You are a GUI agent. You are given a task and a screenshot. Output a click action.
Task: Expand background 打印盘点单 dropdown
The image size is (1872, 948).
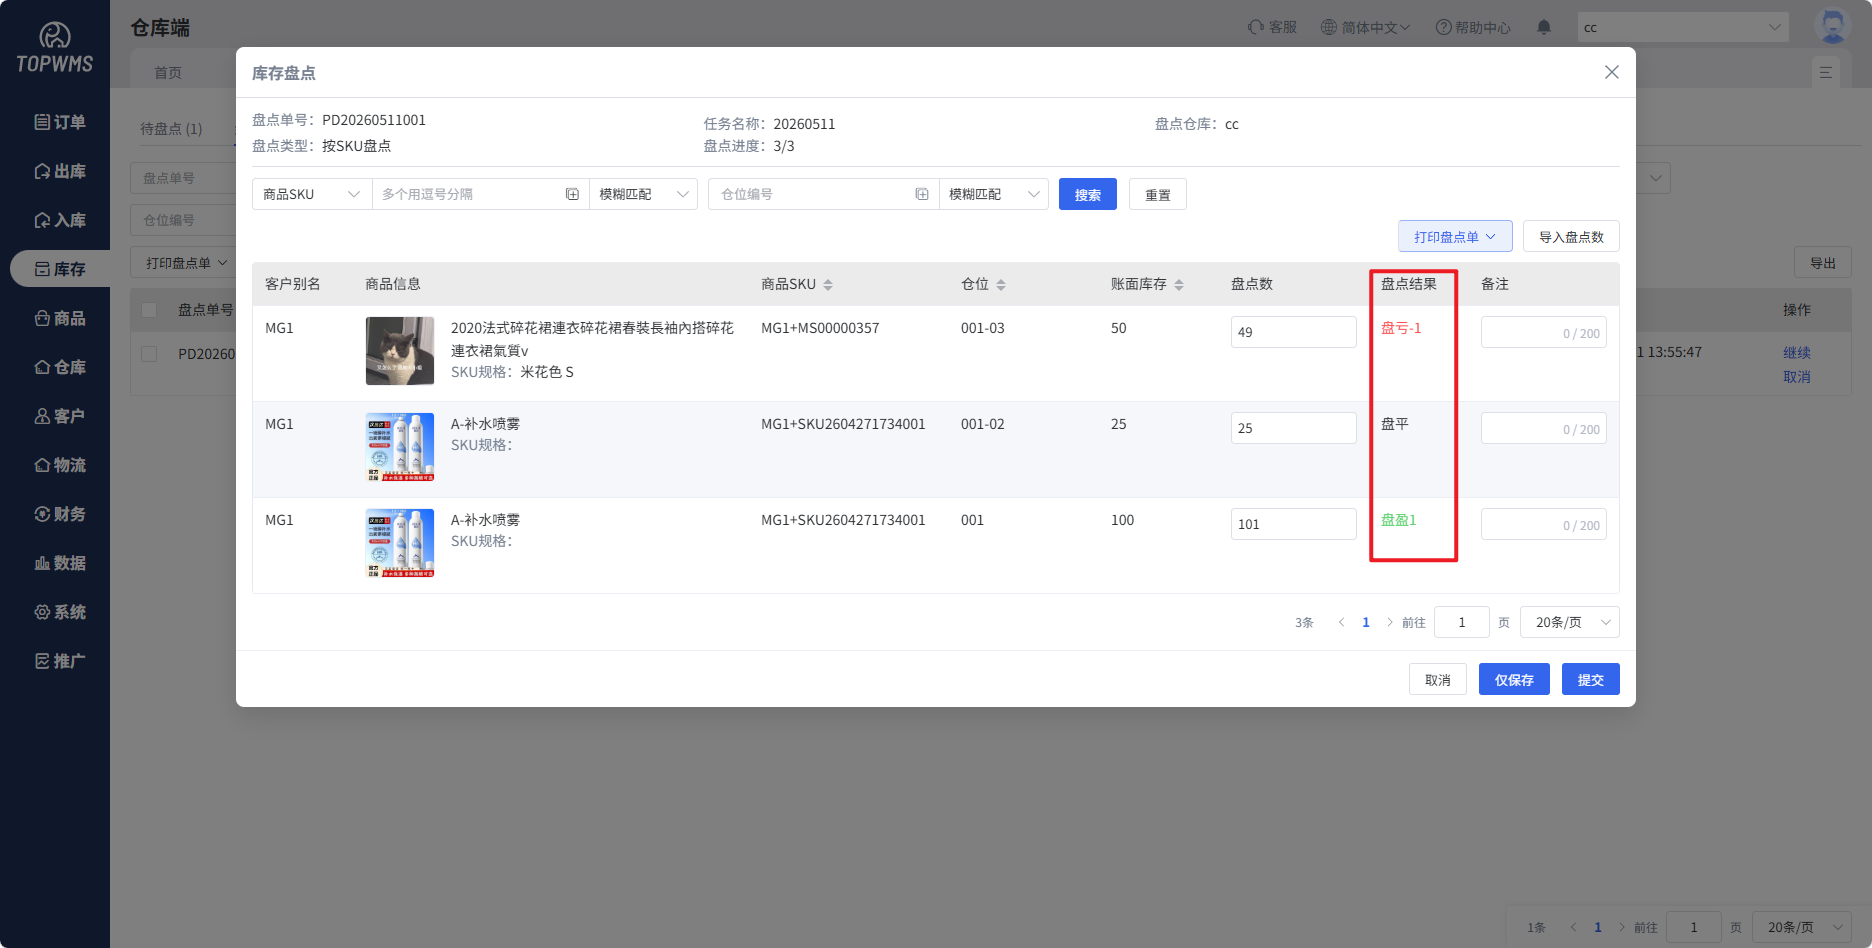pos(187,263)
